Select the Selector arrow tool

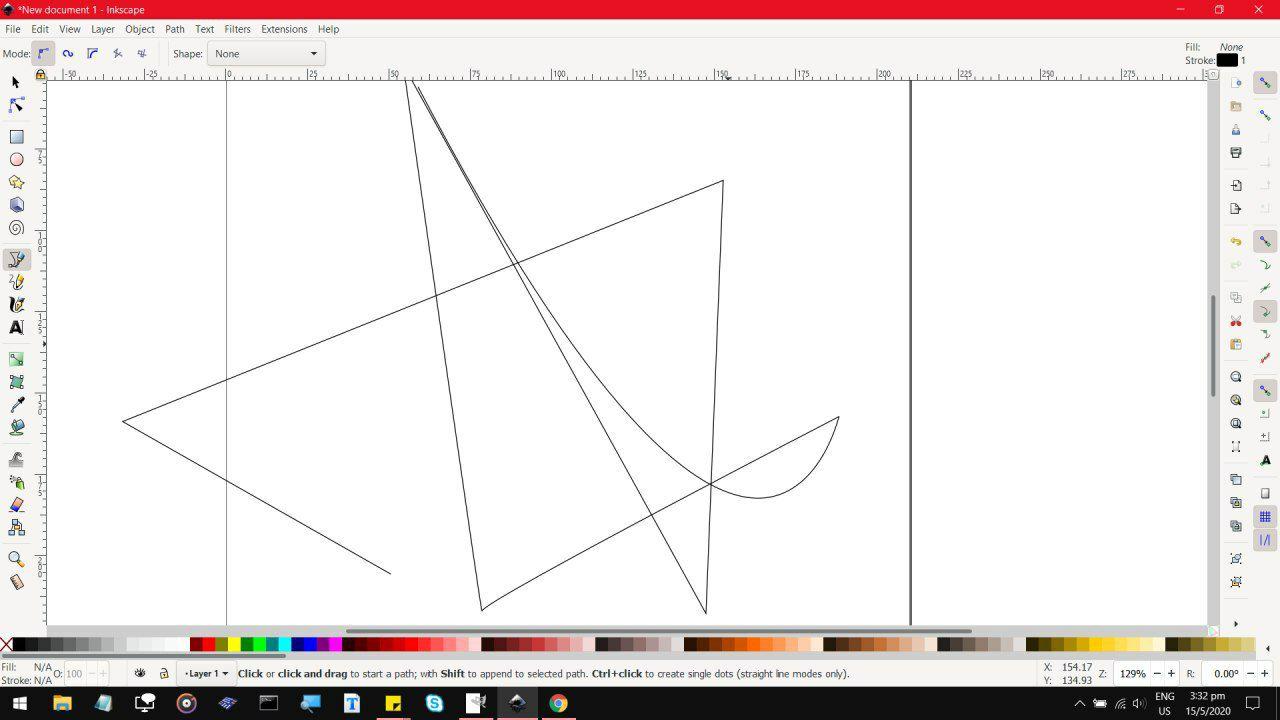click(16, 82)
